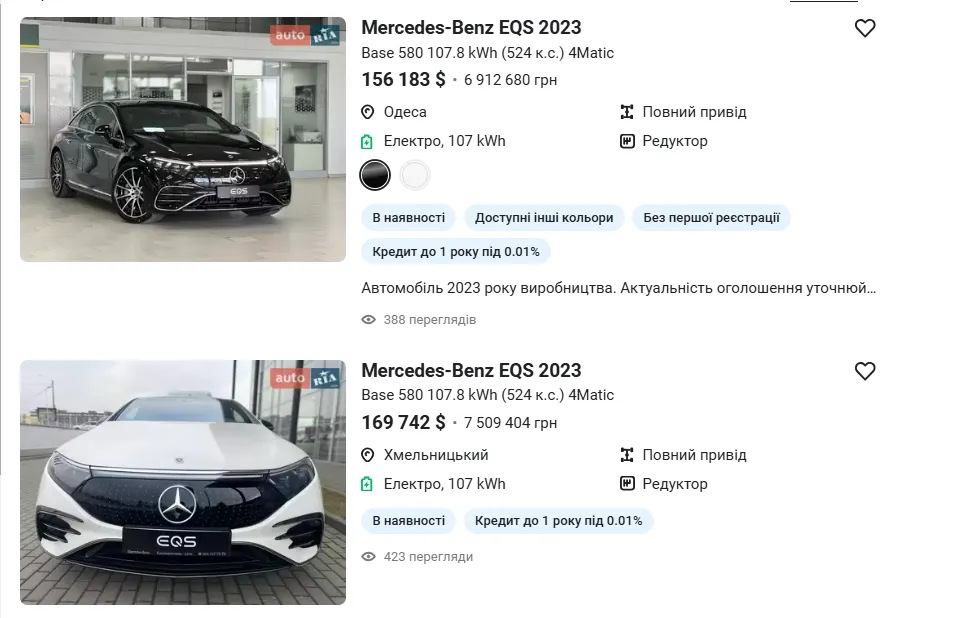The height and width of the screenshot is (618, 963).
Task: Select the В наявності tag on the white EQS
Action: pyautogui.click(x=408, y=520)
